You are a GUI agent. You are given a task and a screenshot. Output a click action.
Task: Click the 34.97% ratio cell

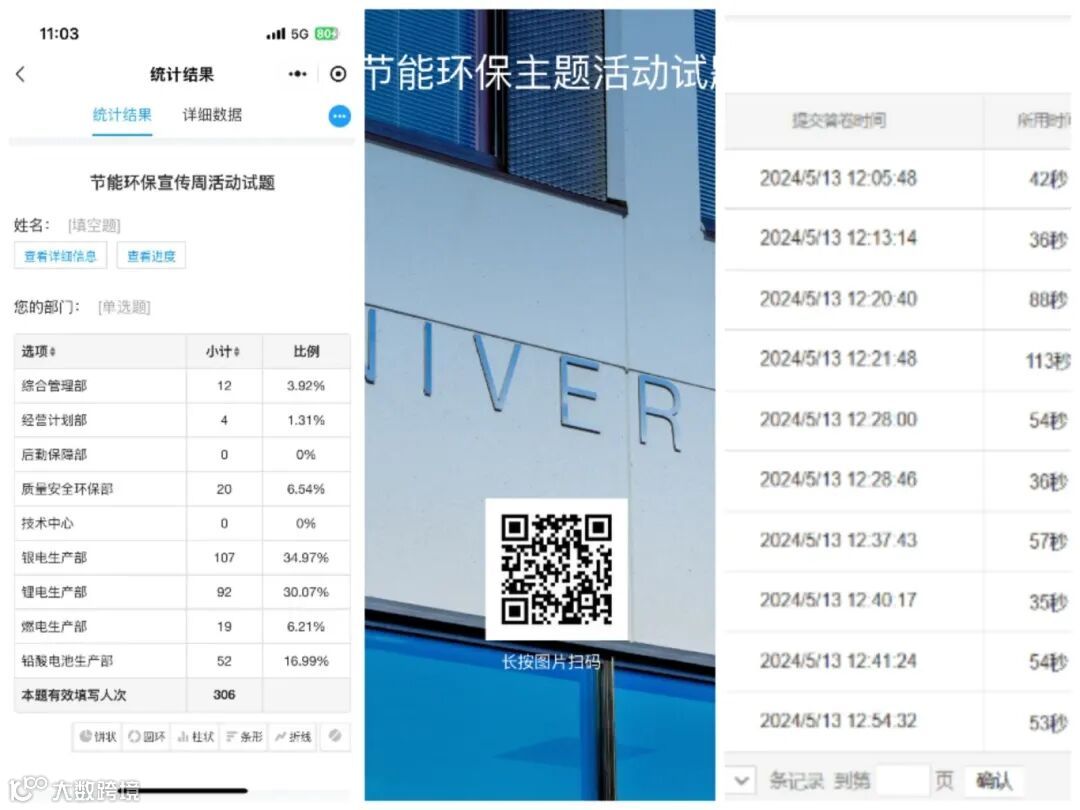click(306, 558)
